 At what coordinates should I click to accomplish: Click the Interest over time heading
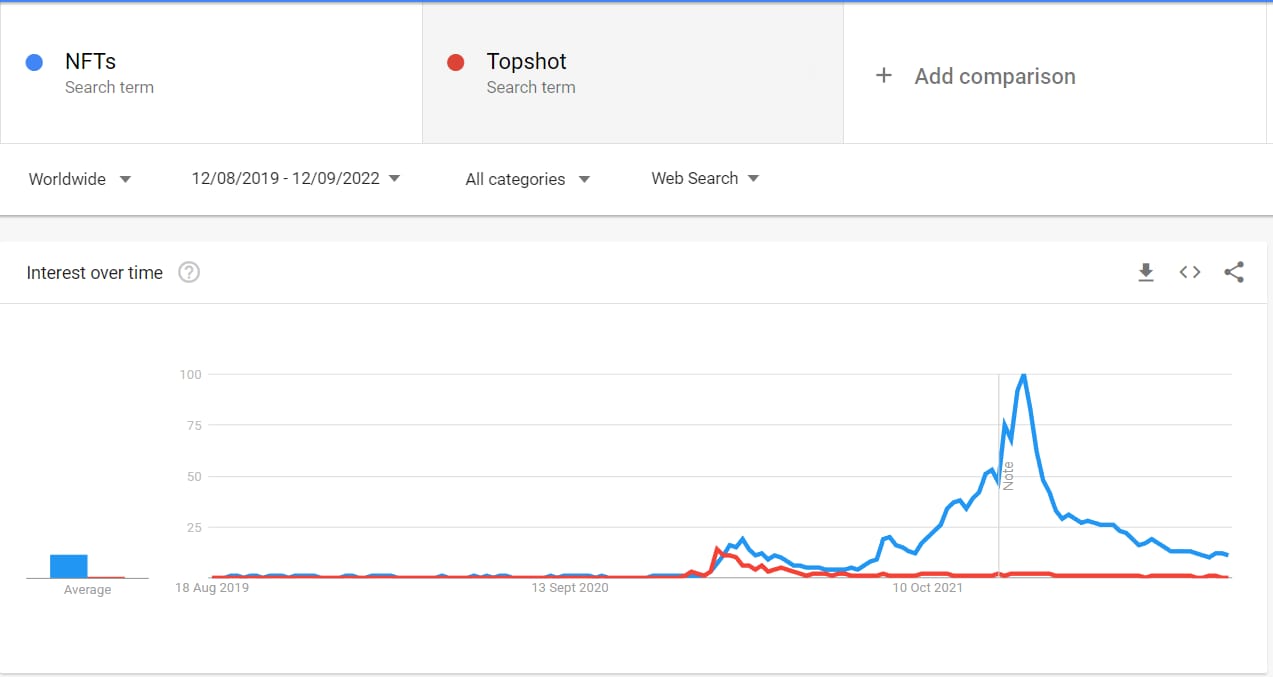[95, 273]
